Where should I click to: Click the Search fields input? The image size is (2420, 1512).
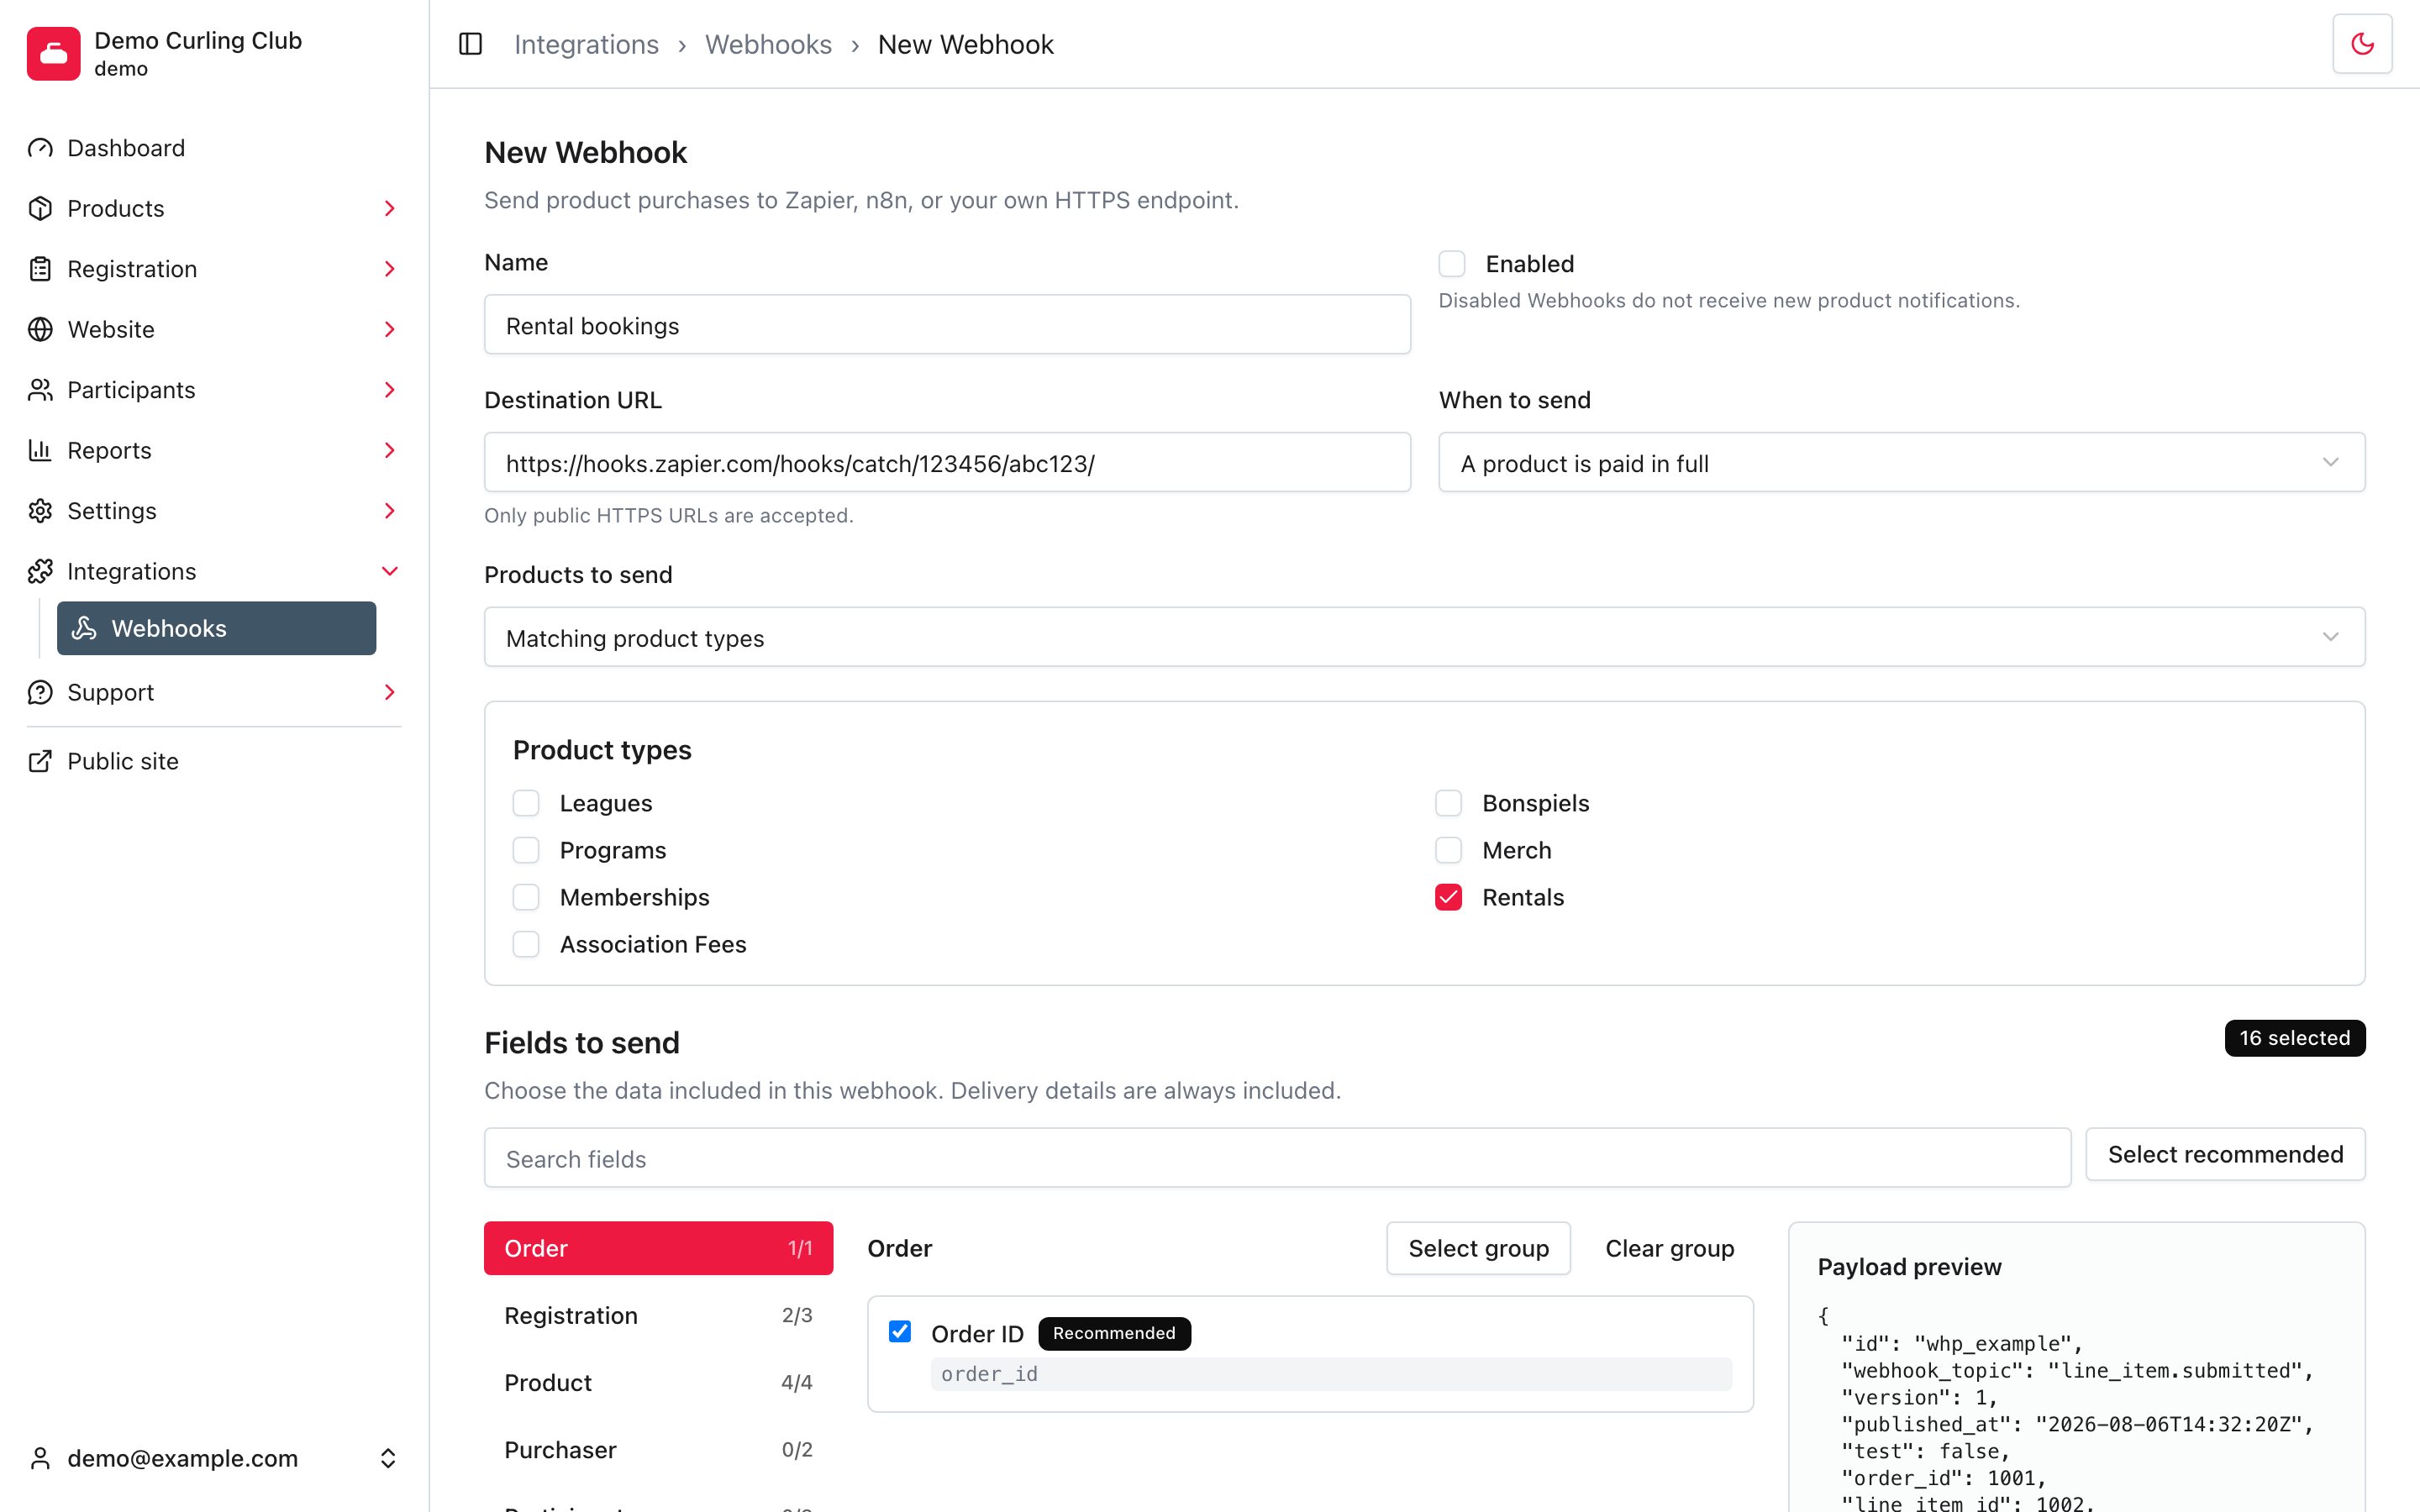(x=1277, y=1158)
